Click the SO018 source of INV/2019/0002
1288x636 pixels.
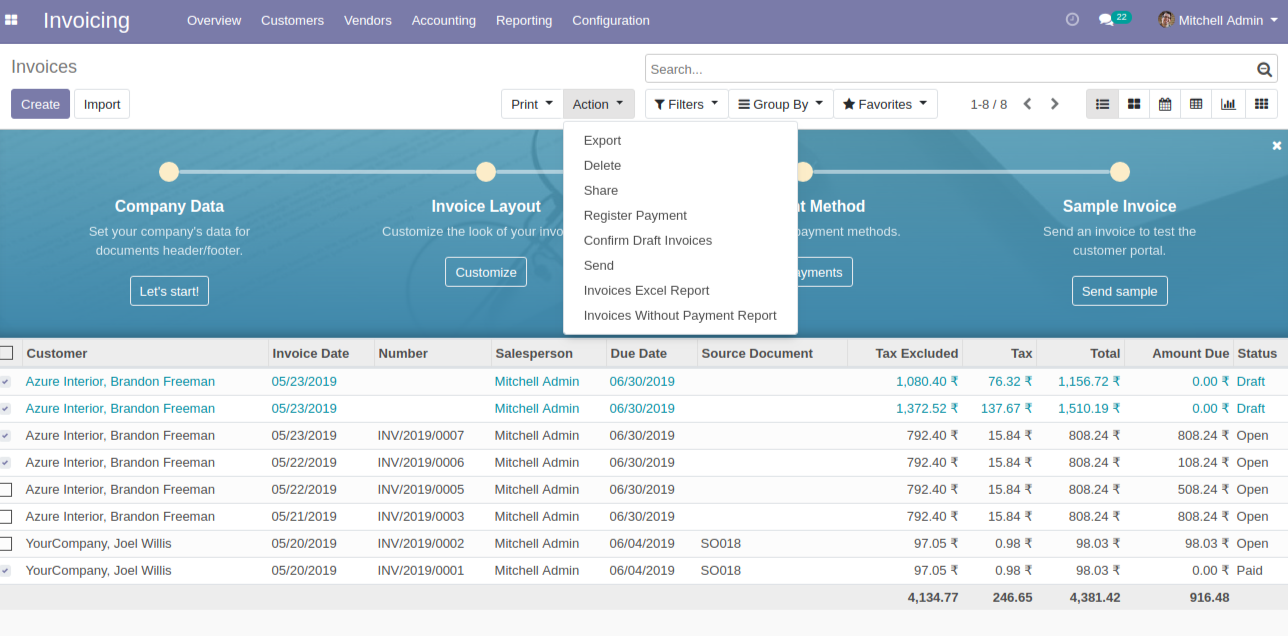click(x=721, y=543)
